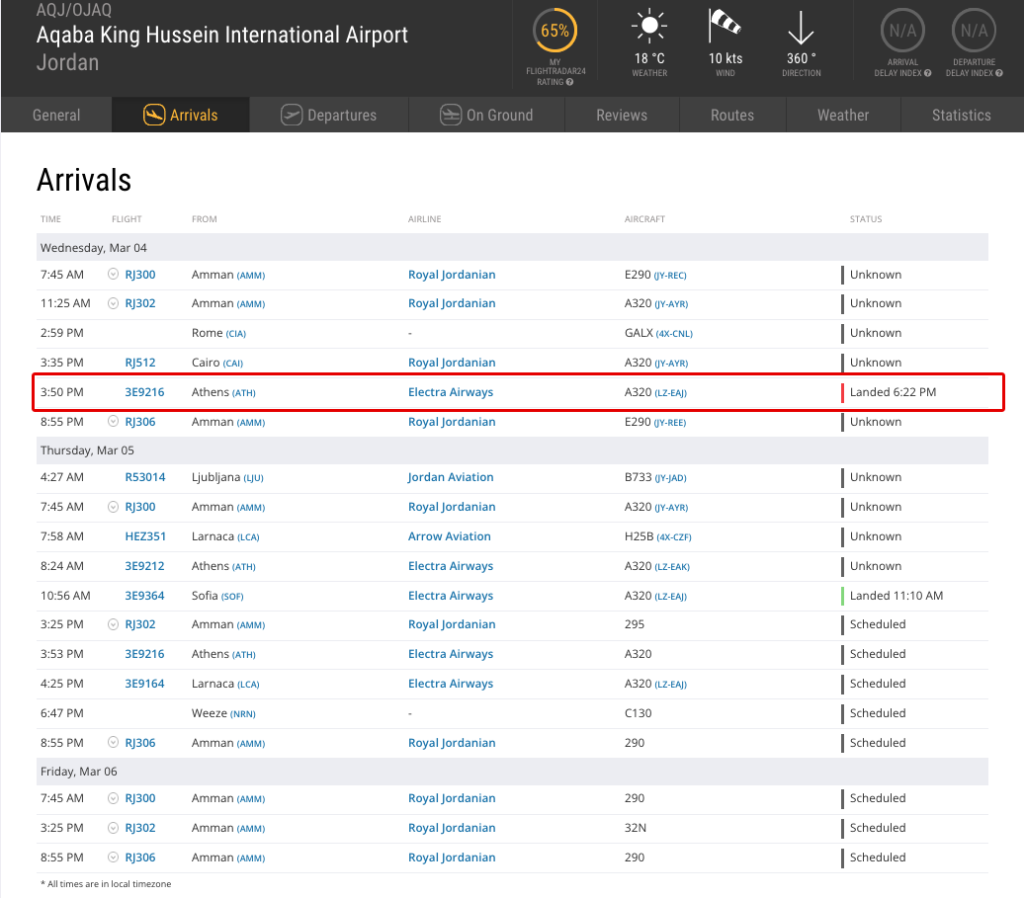Click the Departure Delay Index N/A circle

[x=973, y=31]
